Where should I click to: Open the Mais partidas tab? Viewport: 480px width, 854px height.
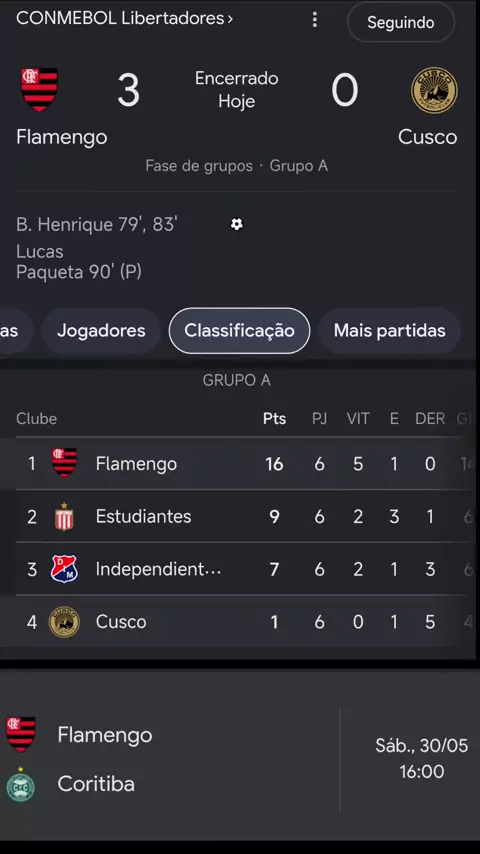coord(390,331)
